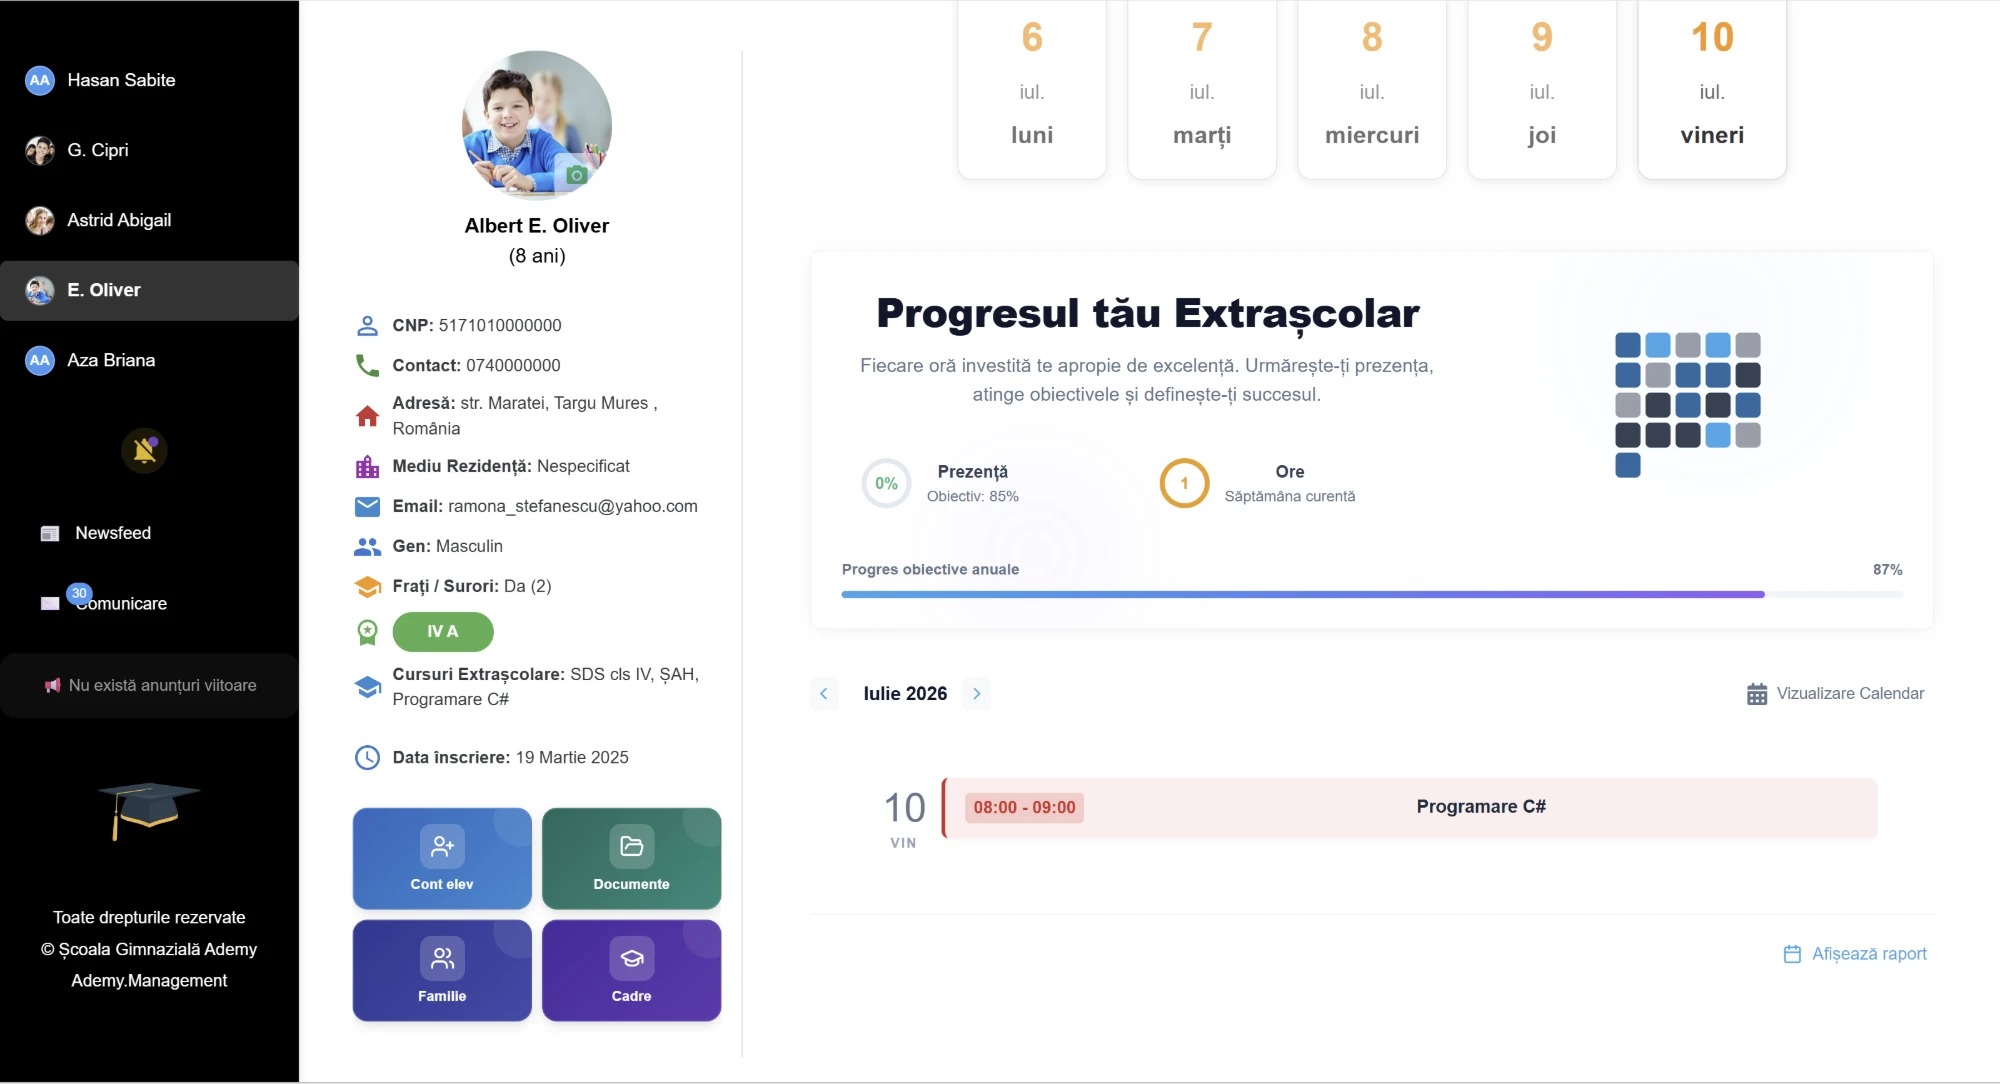
Task: Advance to next month with right chevron
Action: pyautogui.click(x=977, y=693)
